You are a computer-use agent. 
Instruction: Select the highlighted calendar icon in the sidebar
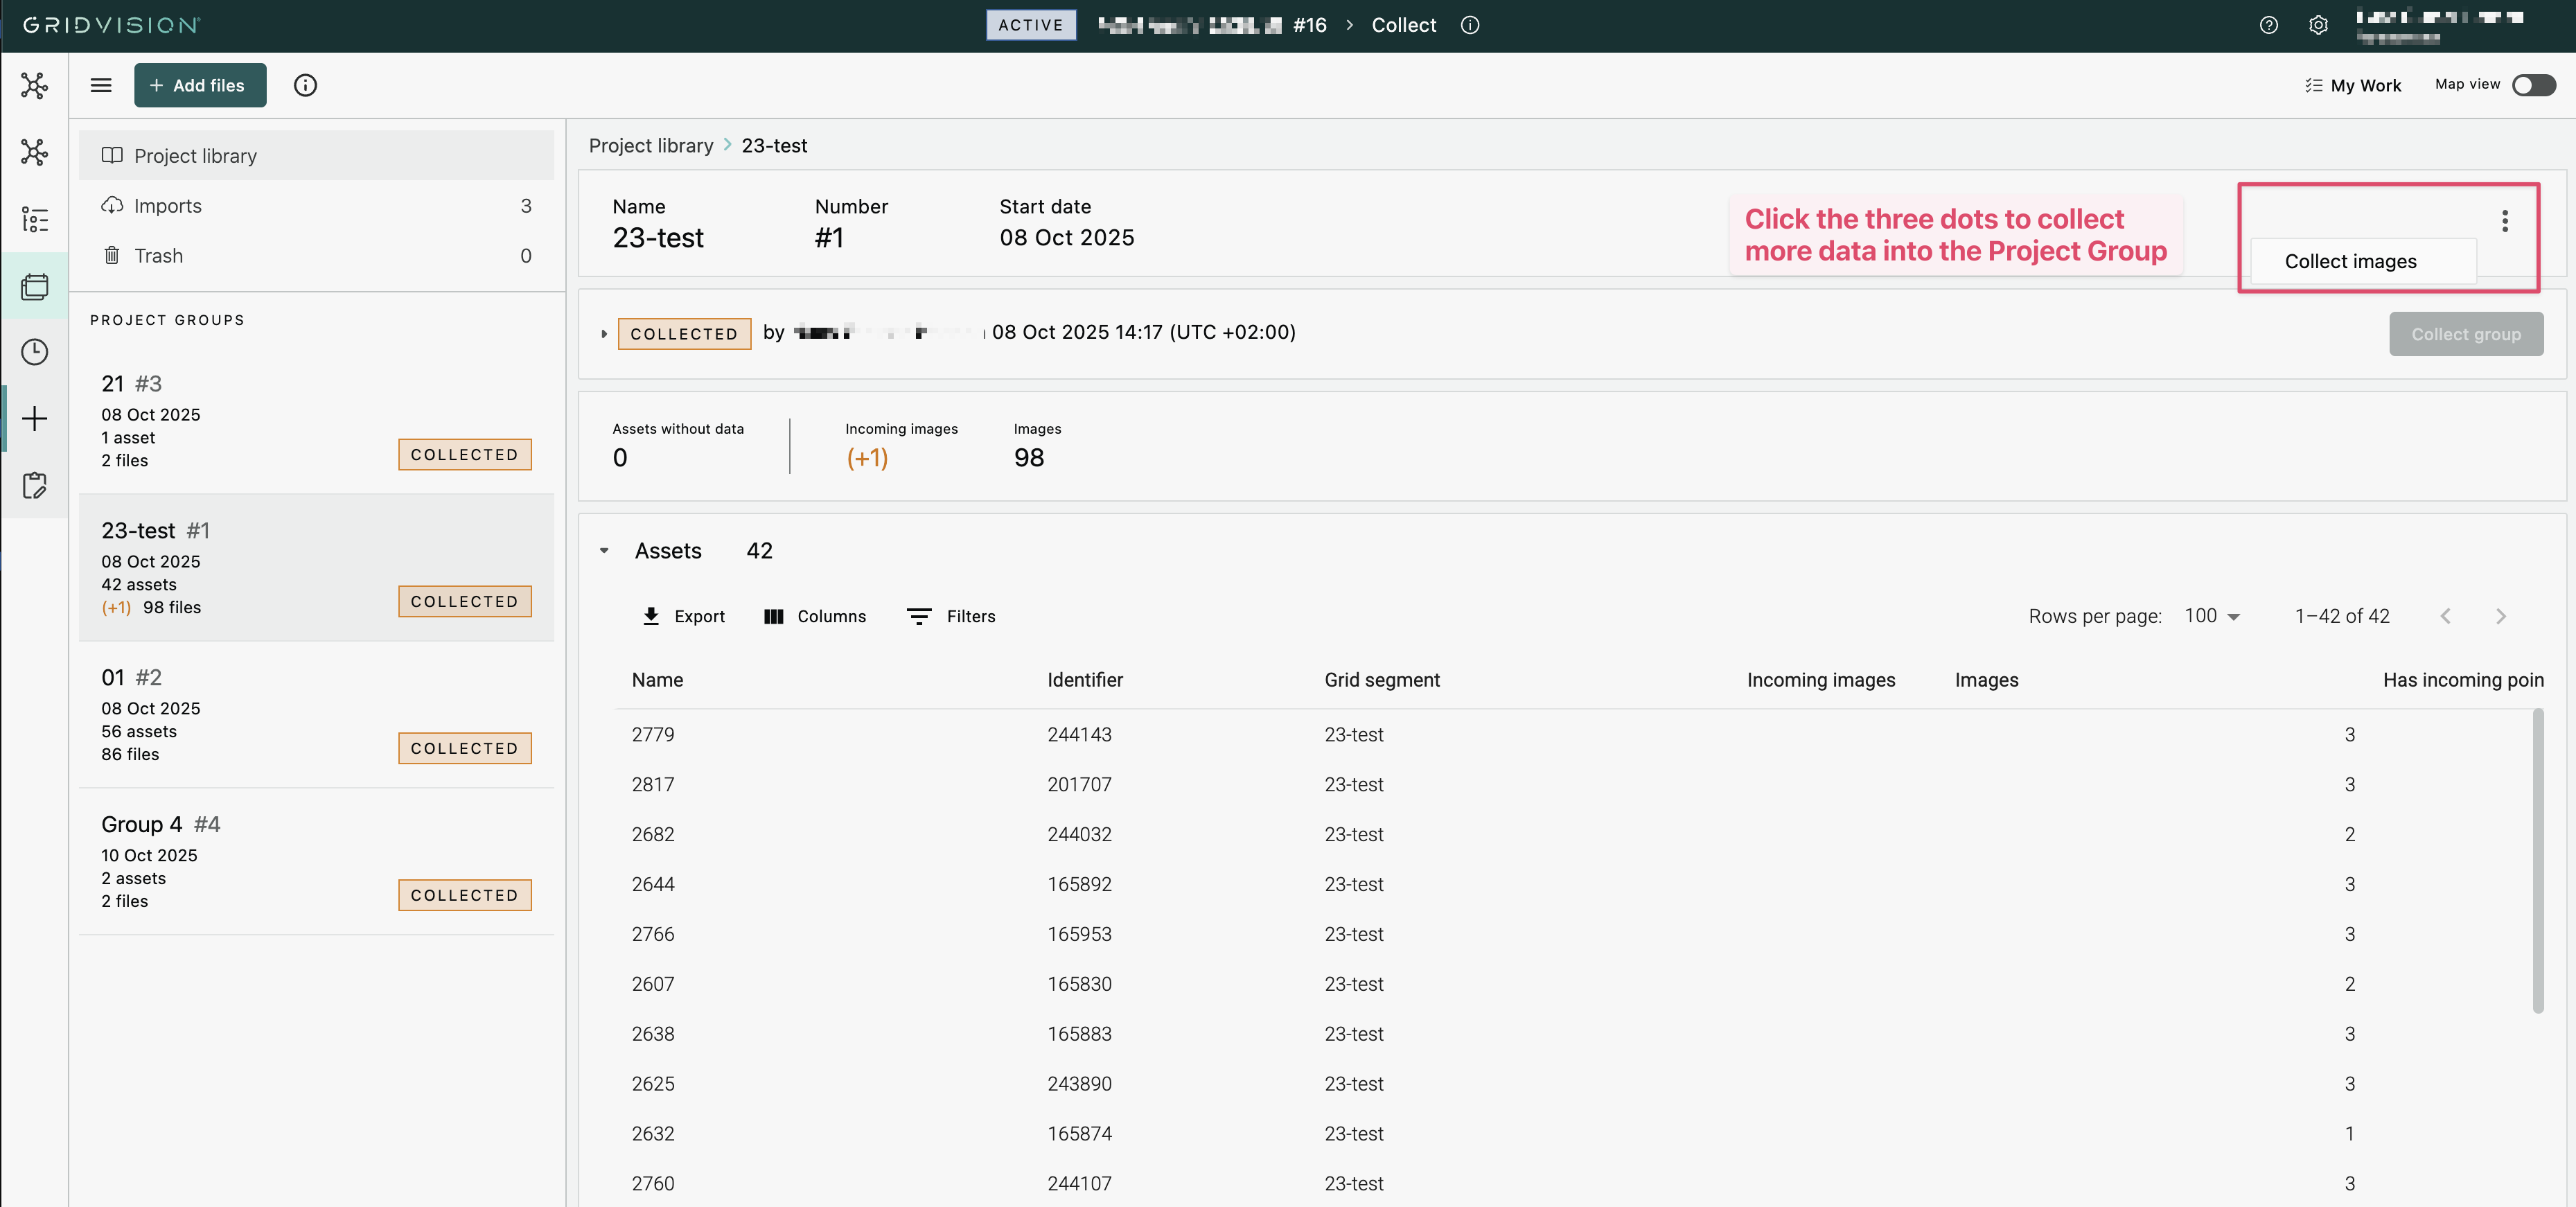(x=34, y=286)
